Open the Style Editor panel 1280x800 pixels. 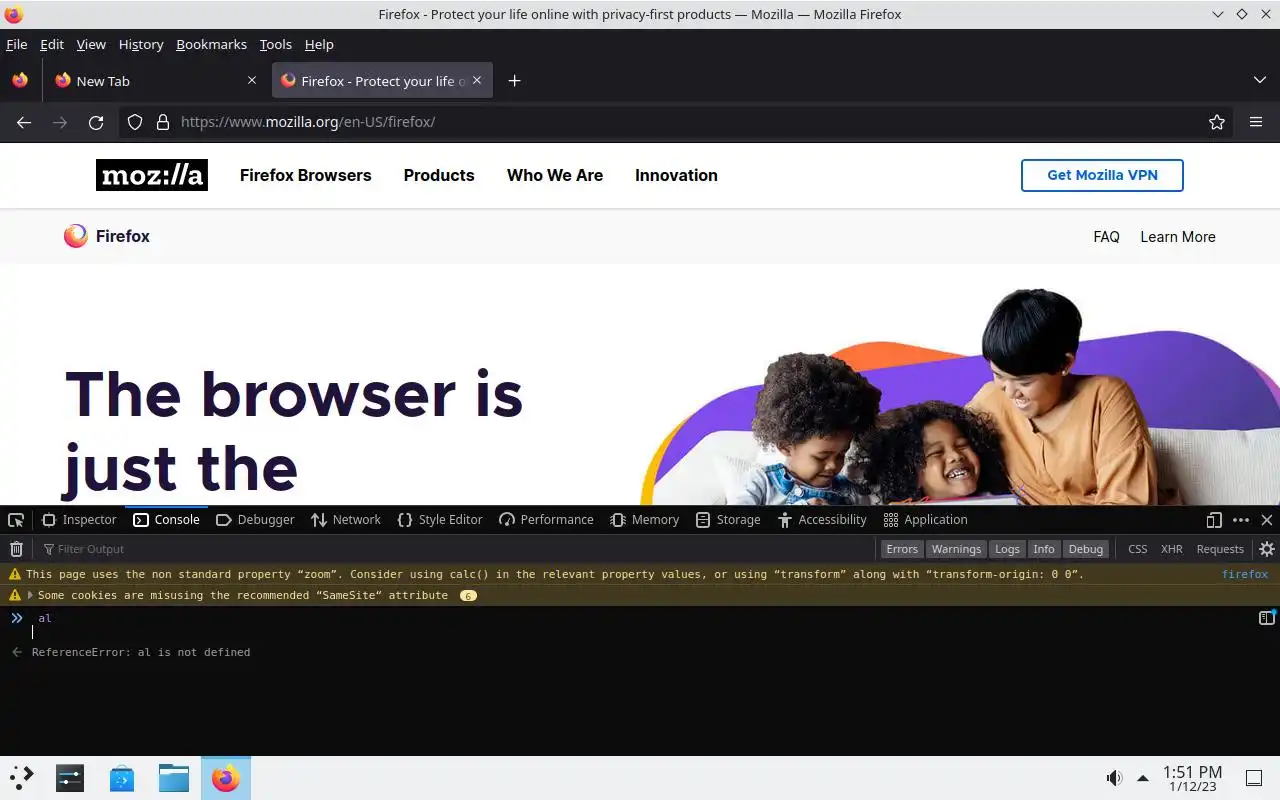point(440,520)
